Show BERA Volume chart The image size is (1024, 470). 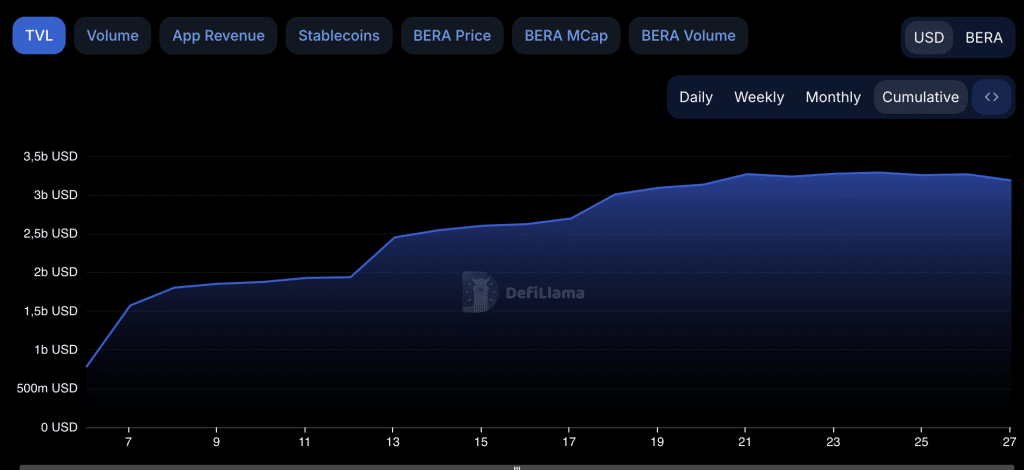coord(688,36)
